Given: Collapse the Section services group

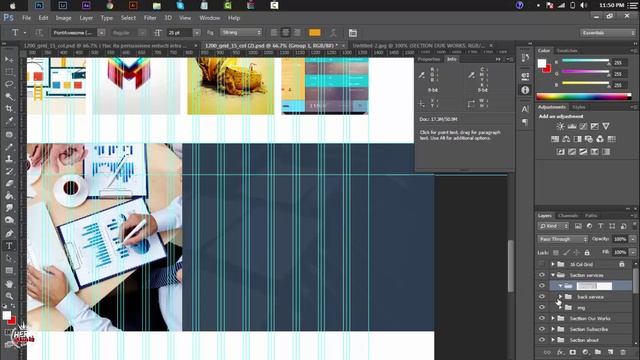Looking at the screenshot, I should (x=553, y=275).
